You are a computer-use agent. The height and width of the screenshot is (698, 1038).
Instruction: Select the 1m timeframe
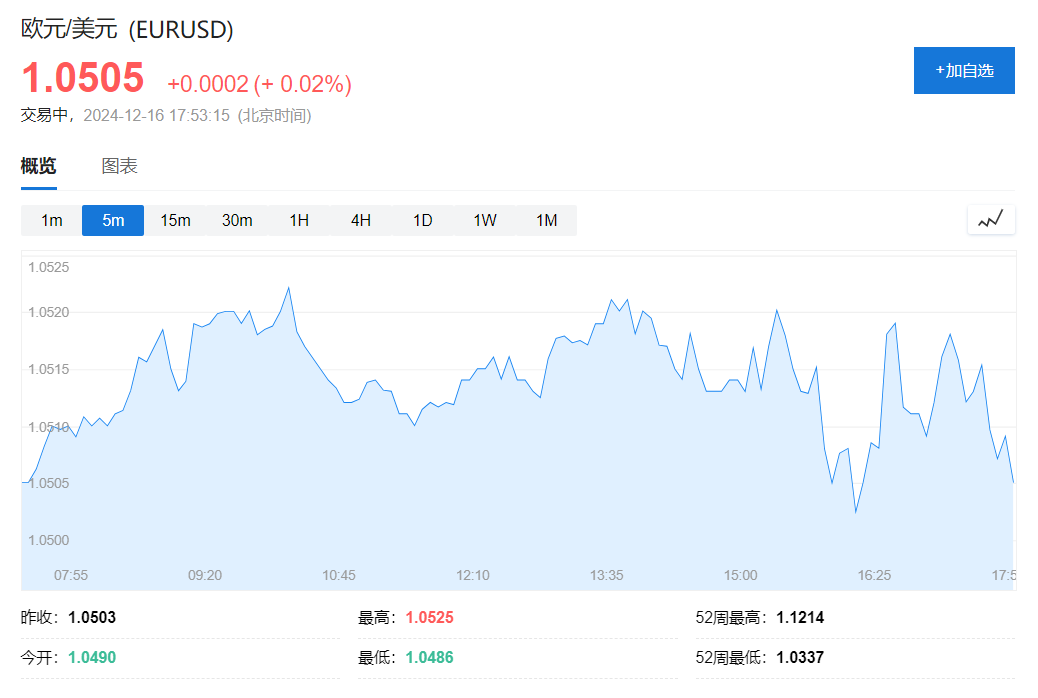click(x=52, y=220)
